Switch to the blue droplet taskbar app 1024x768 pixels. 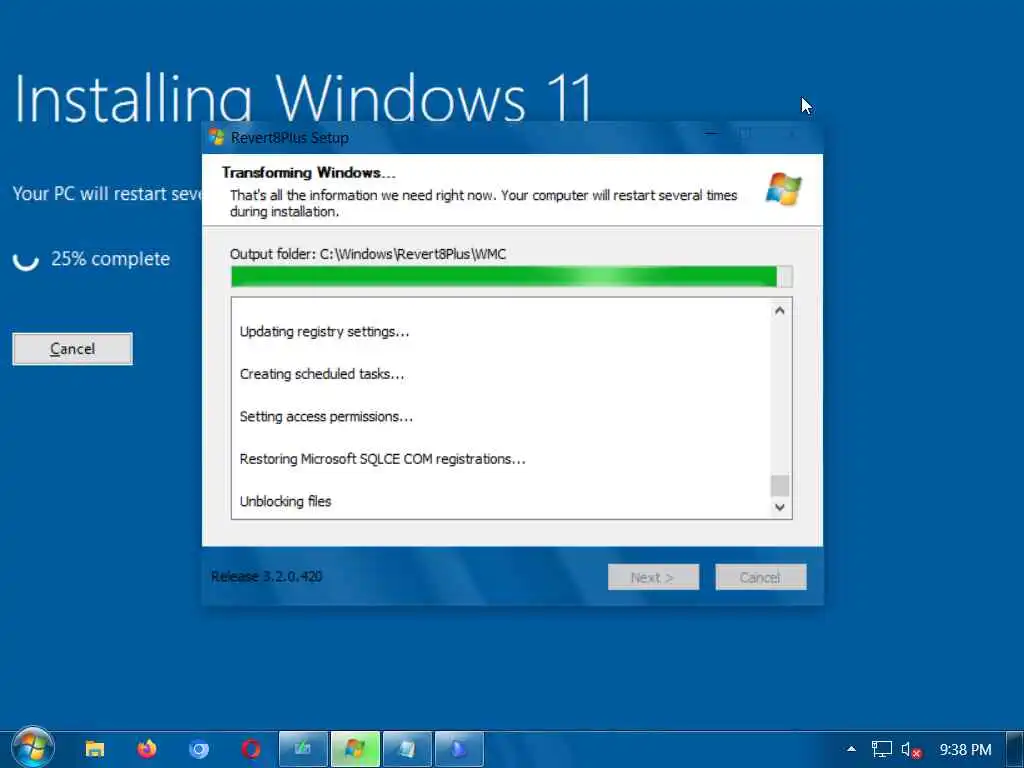click(x=459, y=749)
